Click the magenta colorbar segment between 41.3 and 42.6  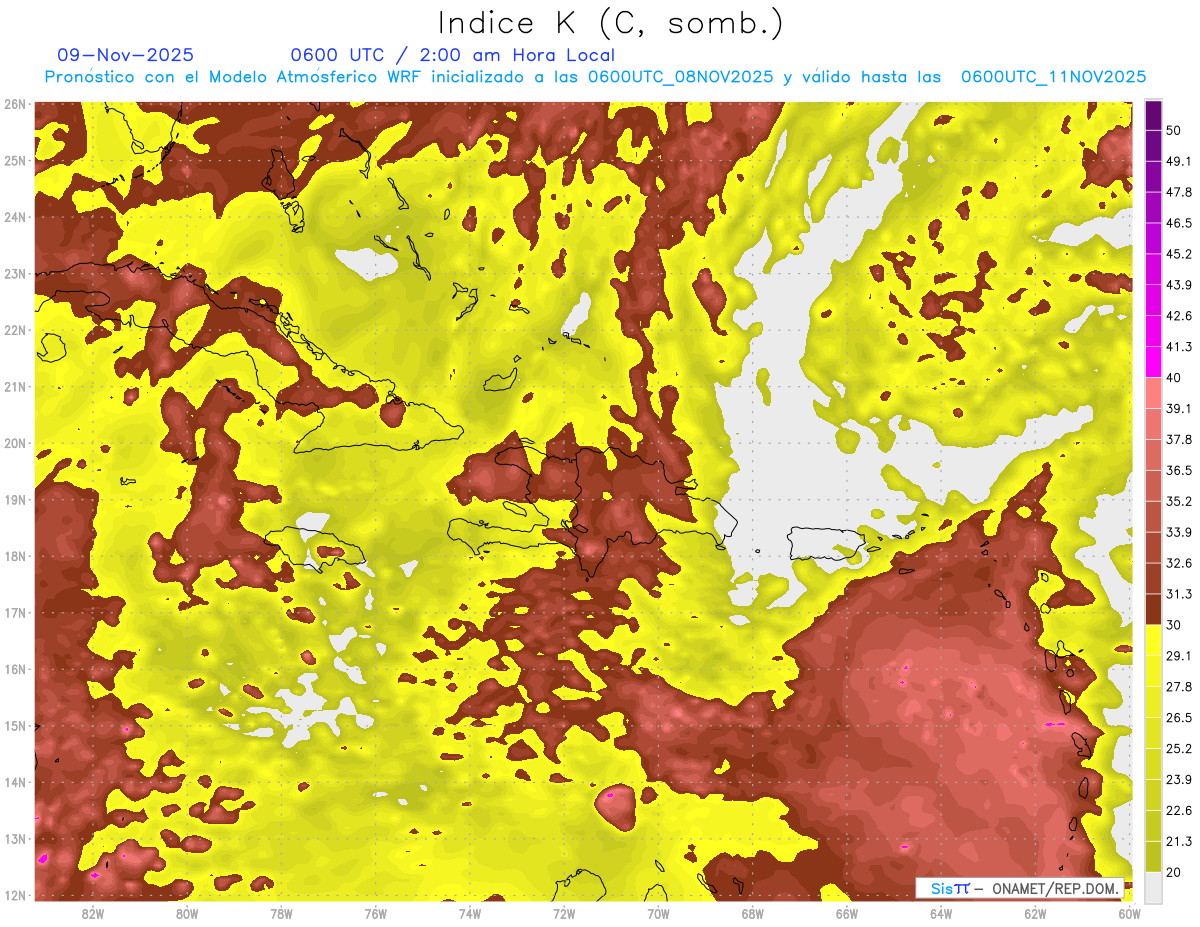click(1153, 331)
